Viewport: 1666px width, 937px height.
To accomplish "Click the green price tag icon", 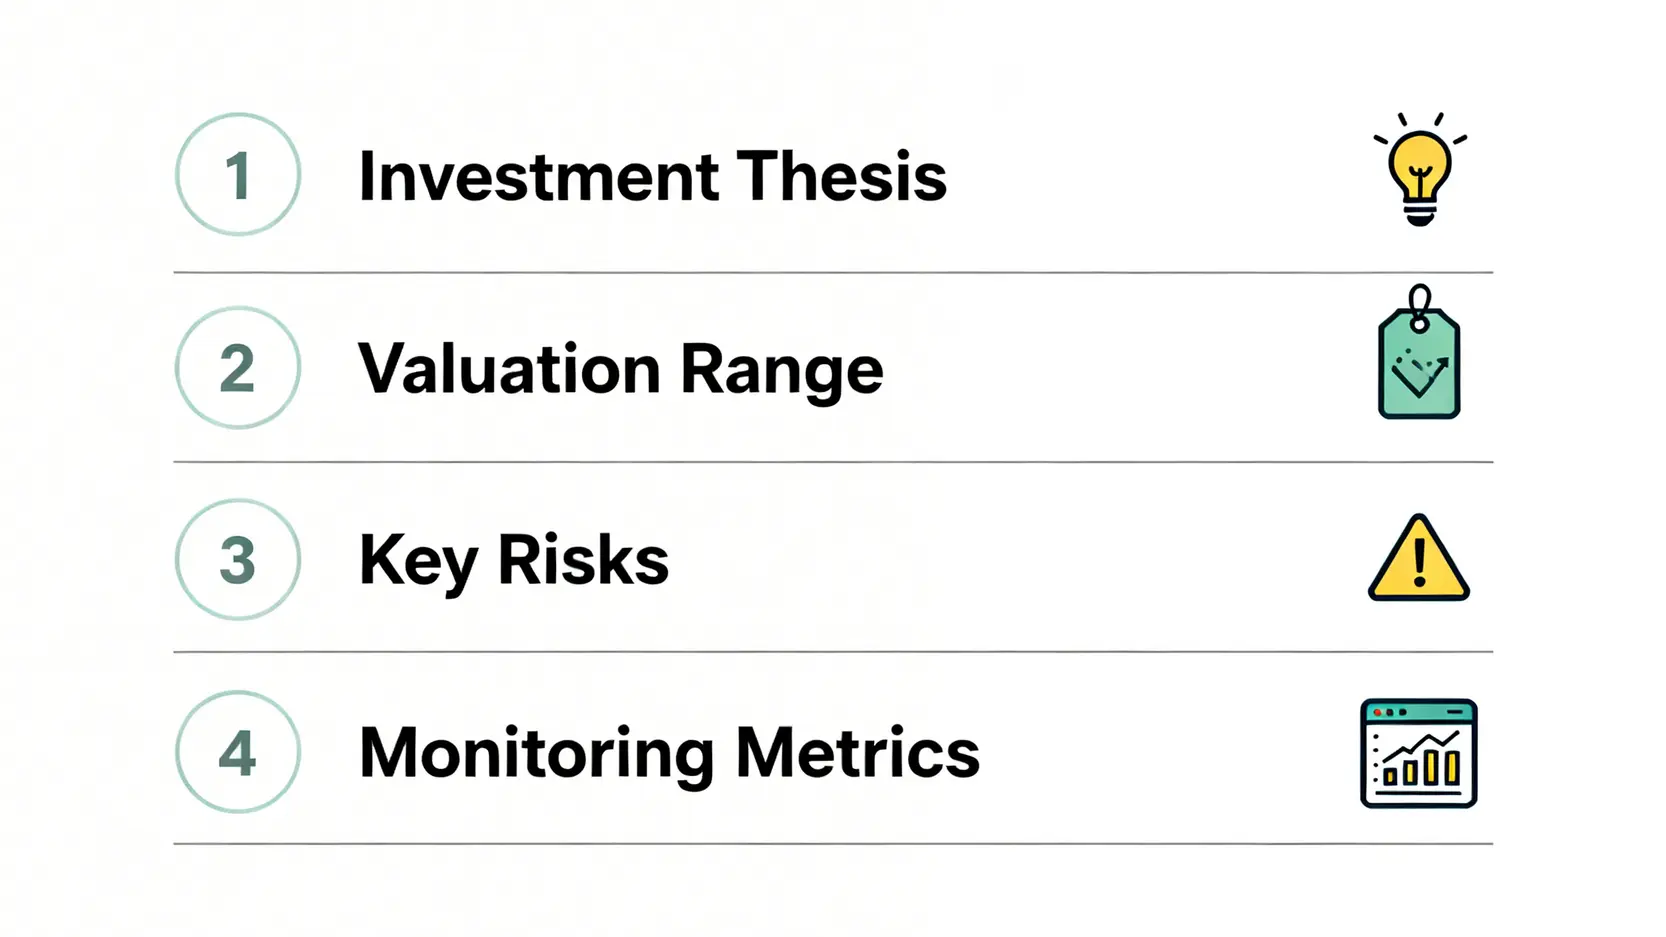I will click(1419, 360).
